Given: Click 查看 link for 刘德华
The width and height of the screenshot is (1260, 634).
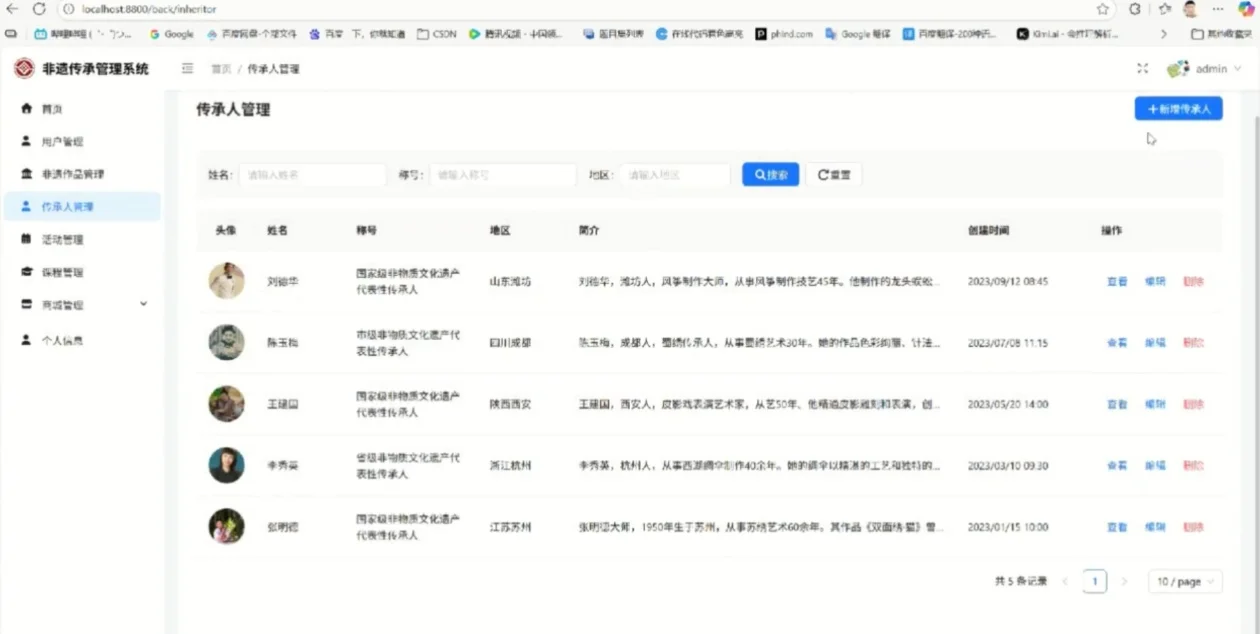Looking at the screenshot, I should pos(1116,281).
